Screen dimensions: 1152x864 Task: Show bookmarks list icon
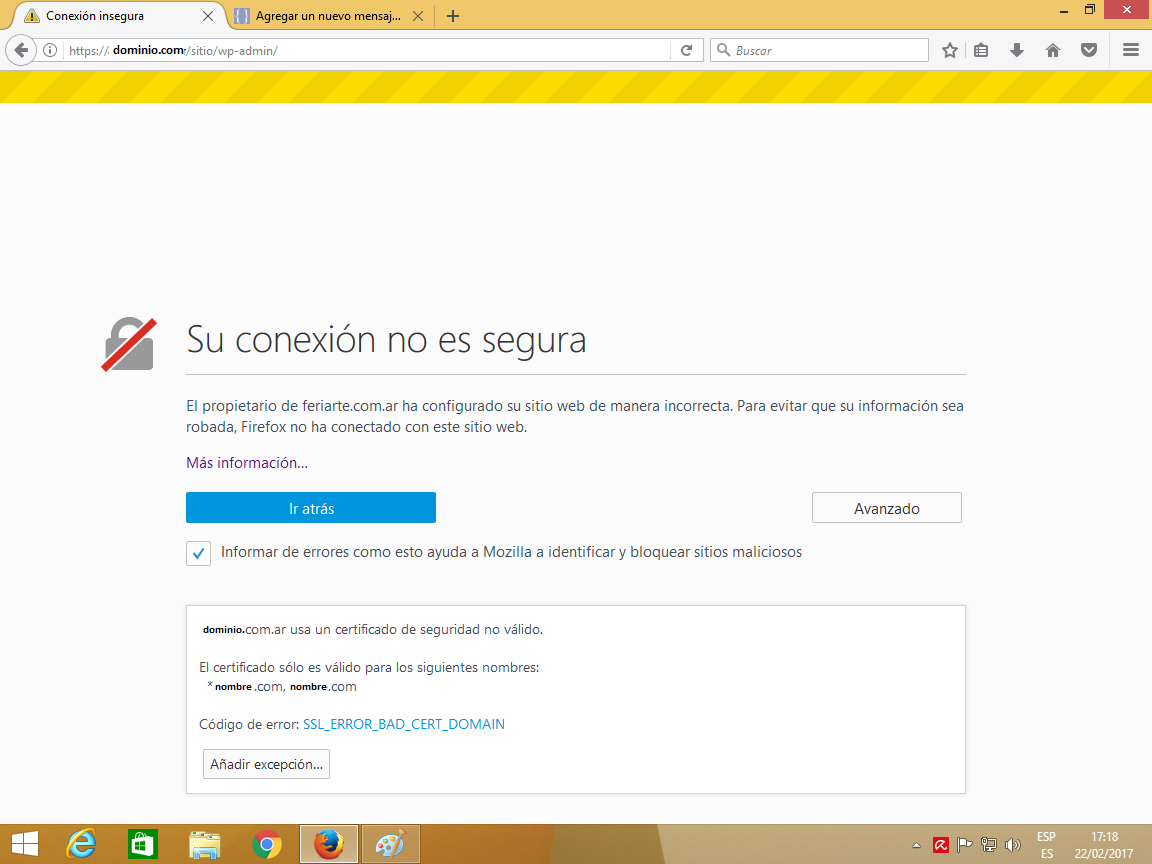point(981,50)
